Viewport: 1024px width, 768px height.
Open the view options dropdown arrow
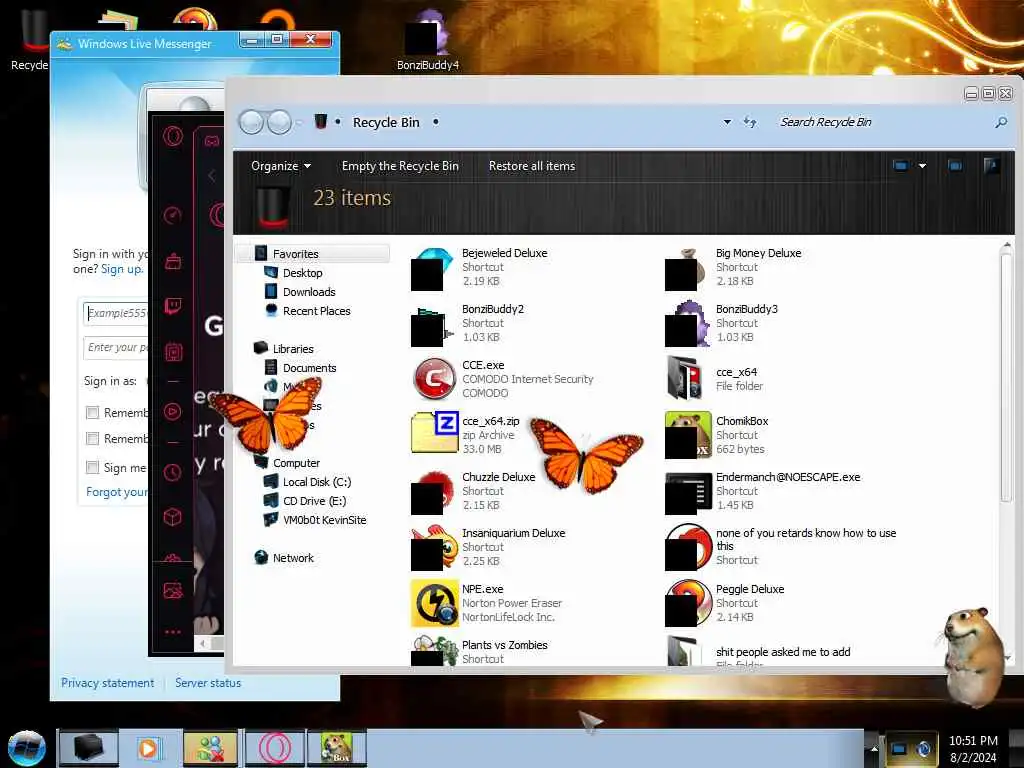(922, 166)
